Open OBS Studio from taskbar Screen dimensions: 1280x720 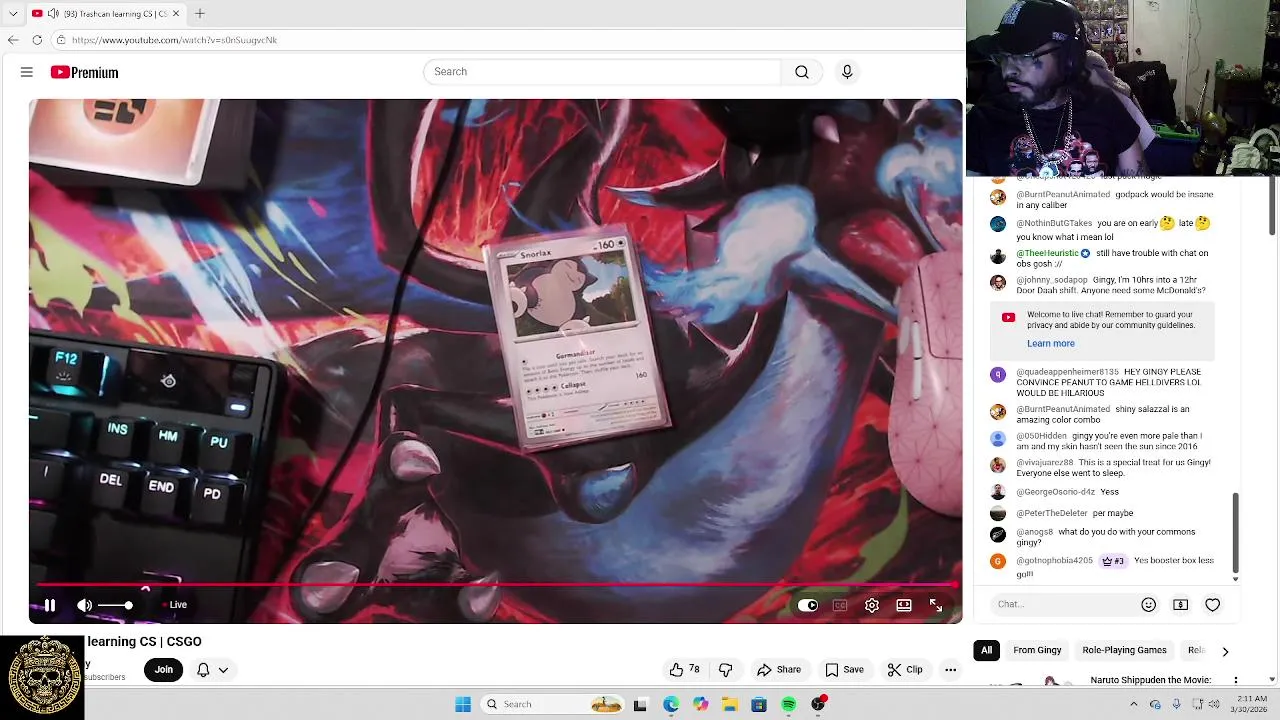(x=818, y=704)
